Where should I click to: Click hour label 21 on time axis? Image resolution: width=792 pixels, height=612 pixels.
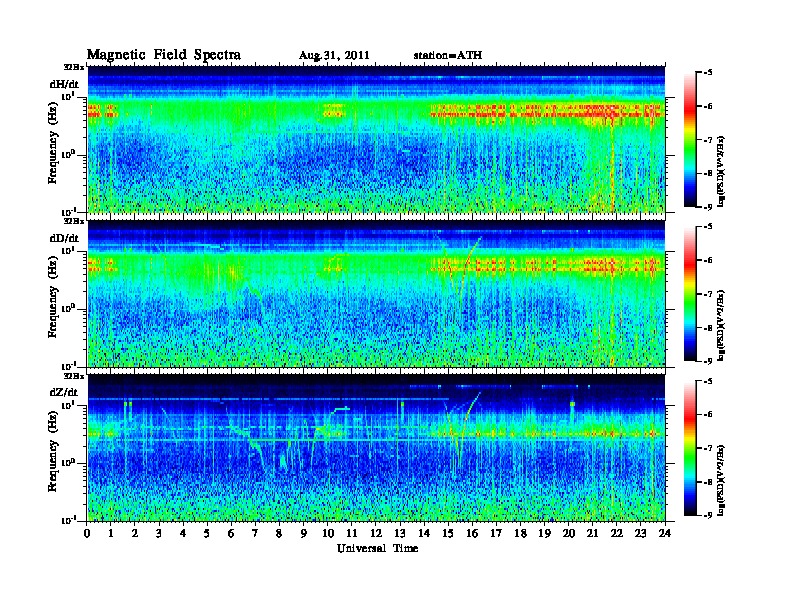592,533
